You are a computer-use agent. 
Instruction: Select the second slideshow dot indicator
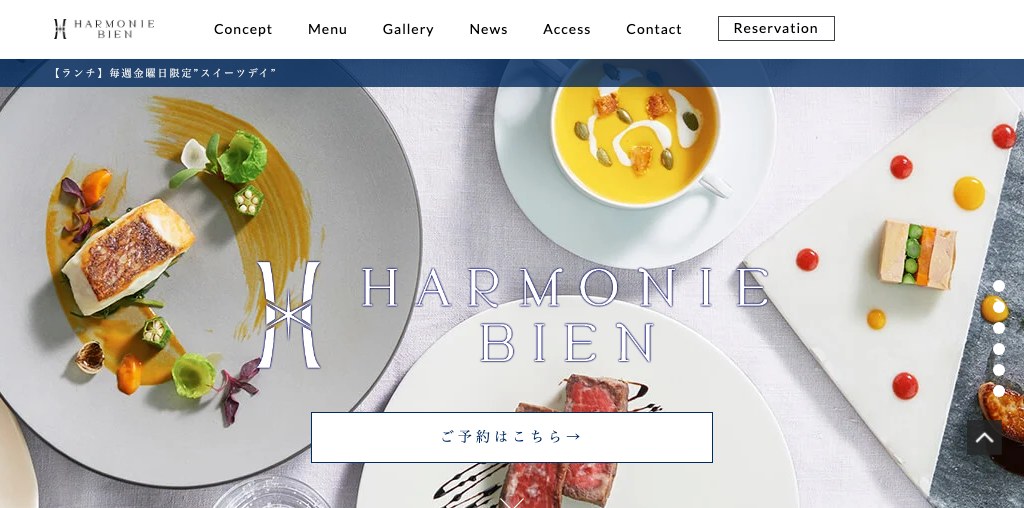click(x=999, y=307)
